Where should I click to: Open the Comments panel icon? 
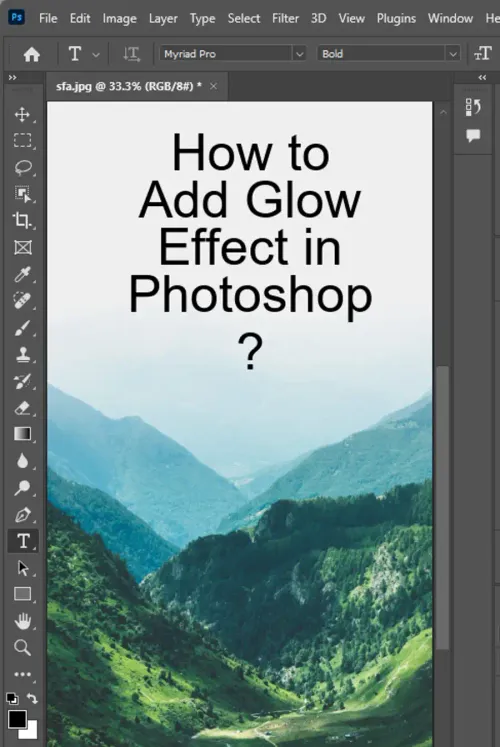tap(473, 136)
